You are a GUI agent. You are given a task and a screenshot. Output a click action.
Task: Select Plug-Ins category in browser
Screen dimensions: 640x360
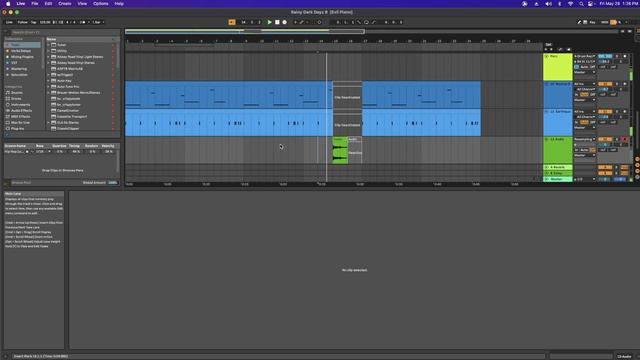pos(17,129)
